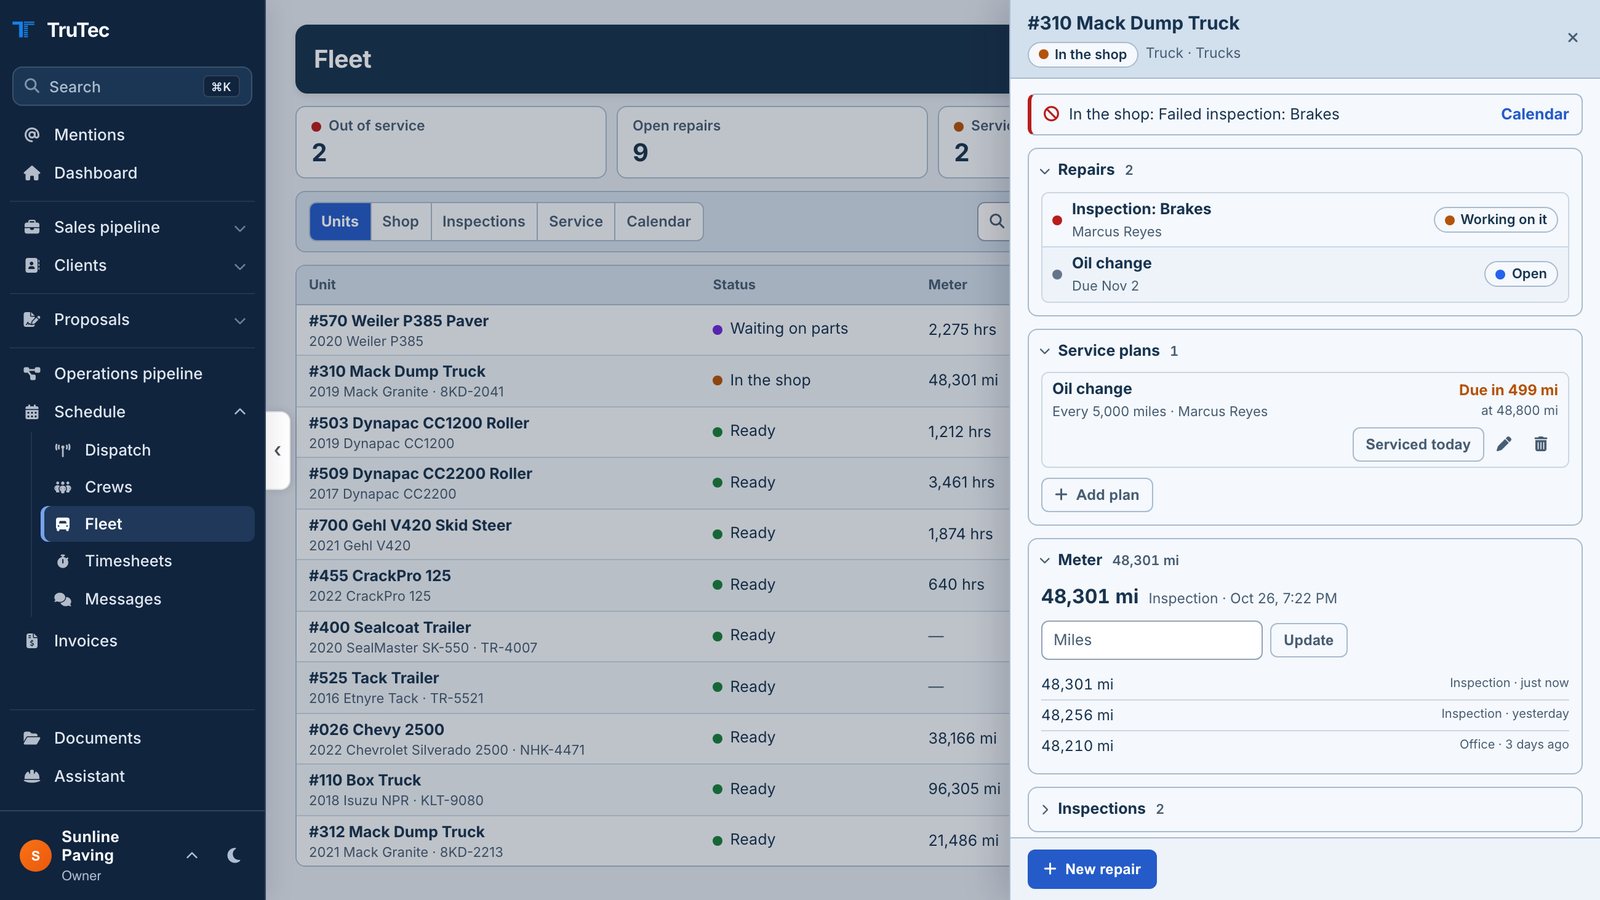
Task: Select the Units tab
Action: pyautogui.click(x=340, y=221)
